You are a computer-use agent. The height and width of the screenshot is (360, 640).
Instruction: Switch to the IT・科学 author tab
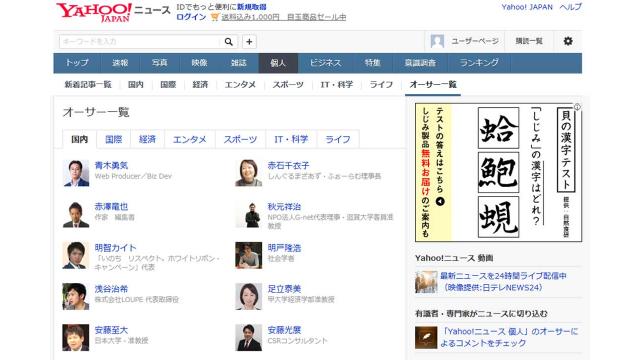291,139
